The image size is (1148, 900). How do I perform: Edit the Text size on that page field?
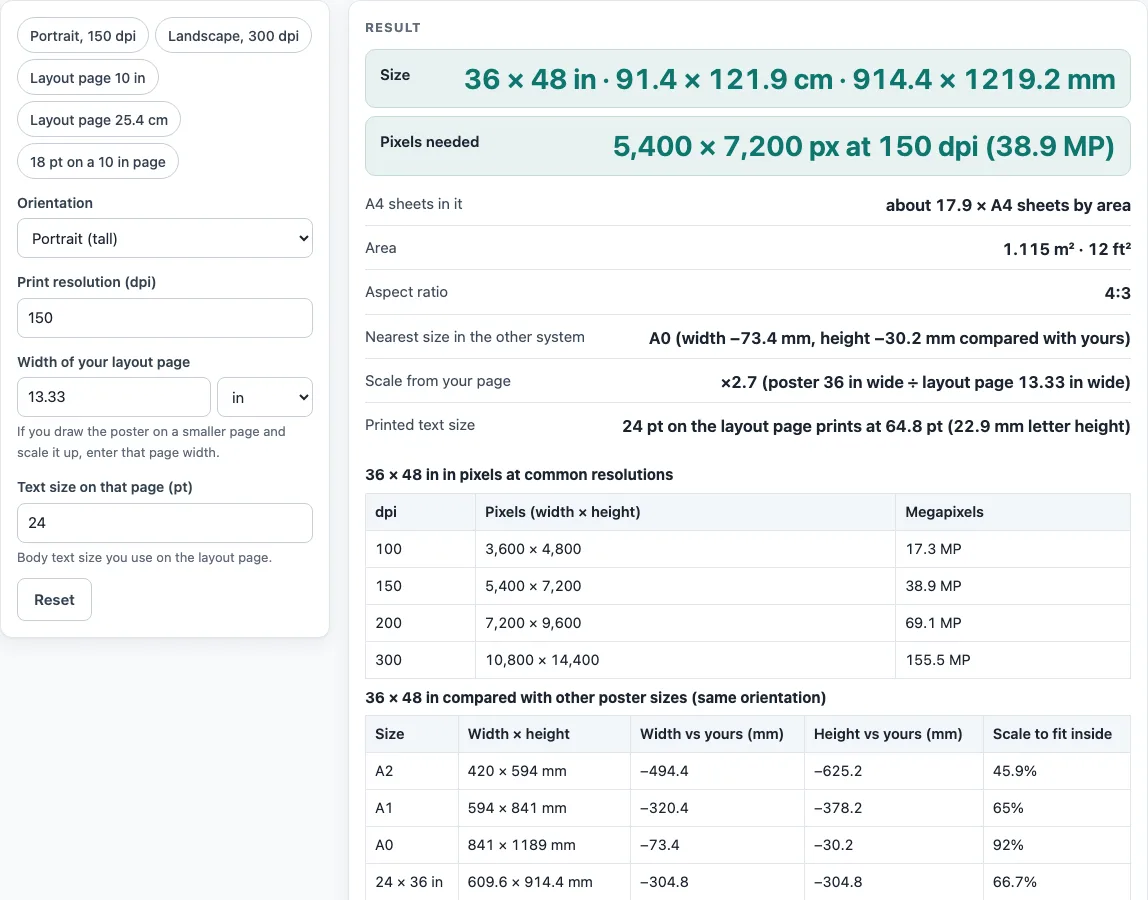tap(165, 523)
